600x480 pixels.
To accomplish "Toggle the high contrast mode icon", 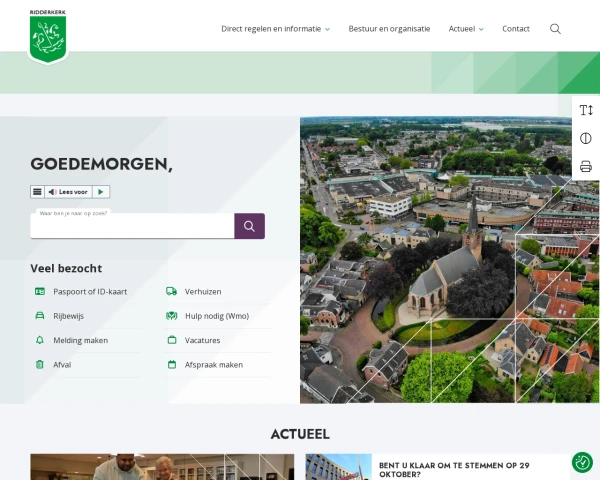I will point(586,138).
